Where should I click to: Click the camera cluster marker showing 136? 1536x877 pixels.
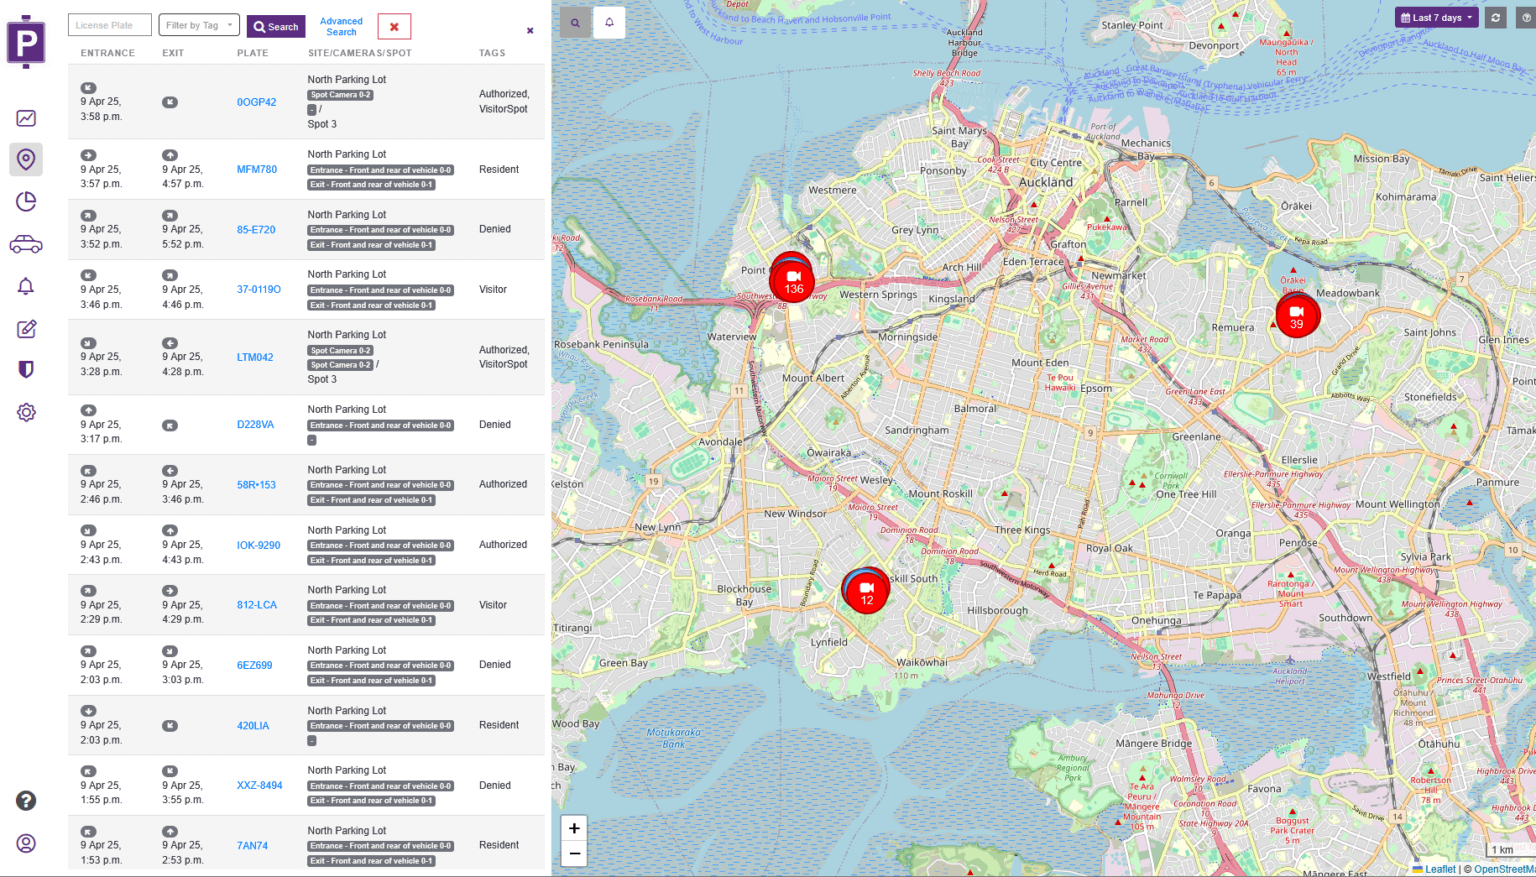[793, 281]
